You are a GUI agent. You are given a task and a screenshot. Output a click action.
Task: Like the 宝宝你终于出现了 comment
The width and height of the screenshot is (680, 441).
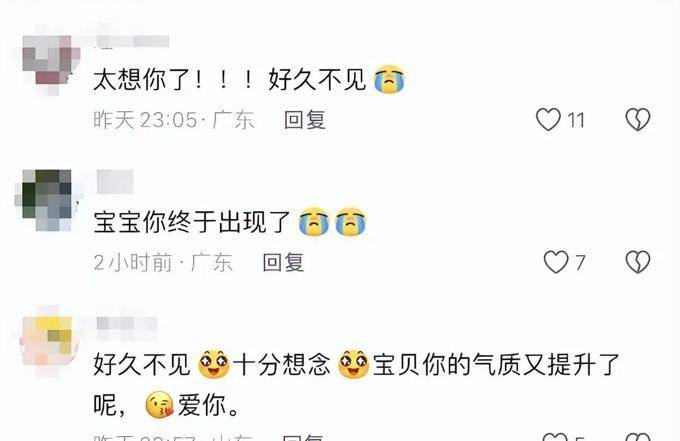[x=556, y=262]
